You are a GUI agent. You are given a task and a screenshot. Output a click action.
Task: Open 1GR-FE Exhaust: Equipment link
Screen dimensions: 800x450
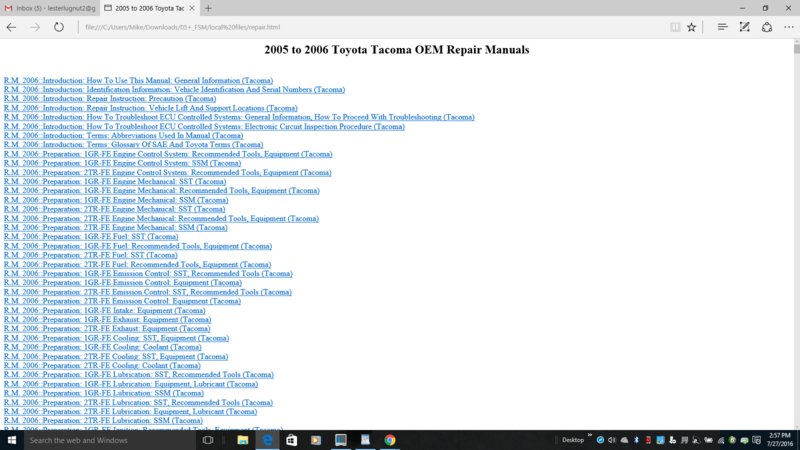point(108,319)
